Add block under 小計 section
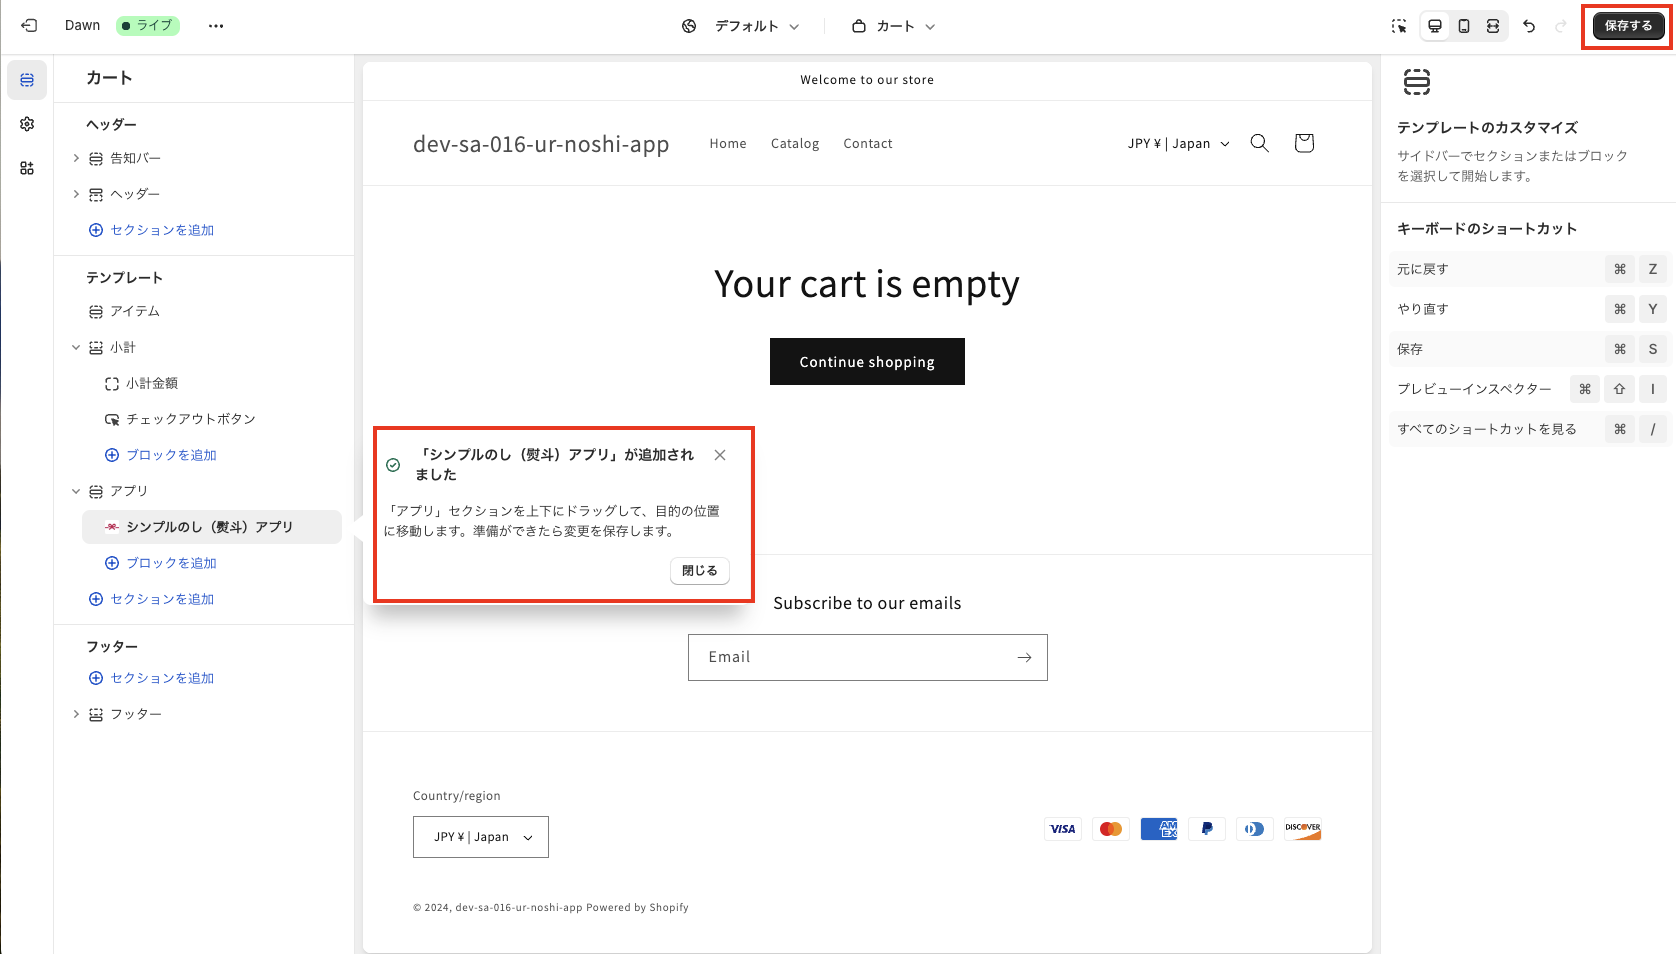The image size is (1676, 954). (161, 455)
